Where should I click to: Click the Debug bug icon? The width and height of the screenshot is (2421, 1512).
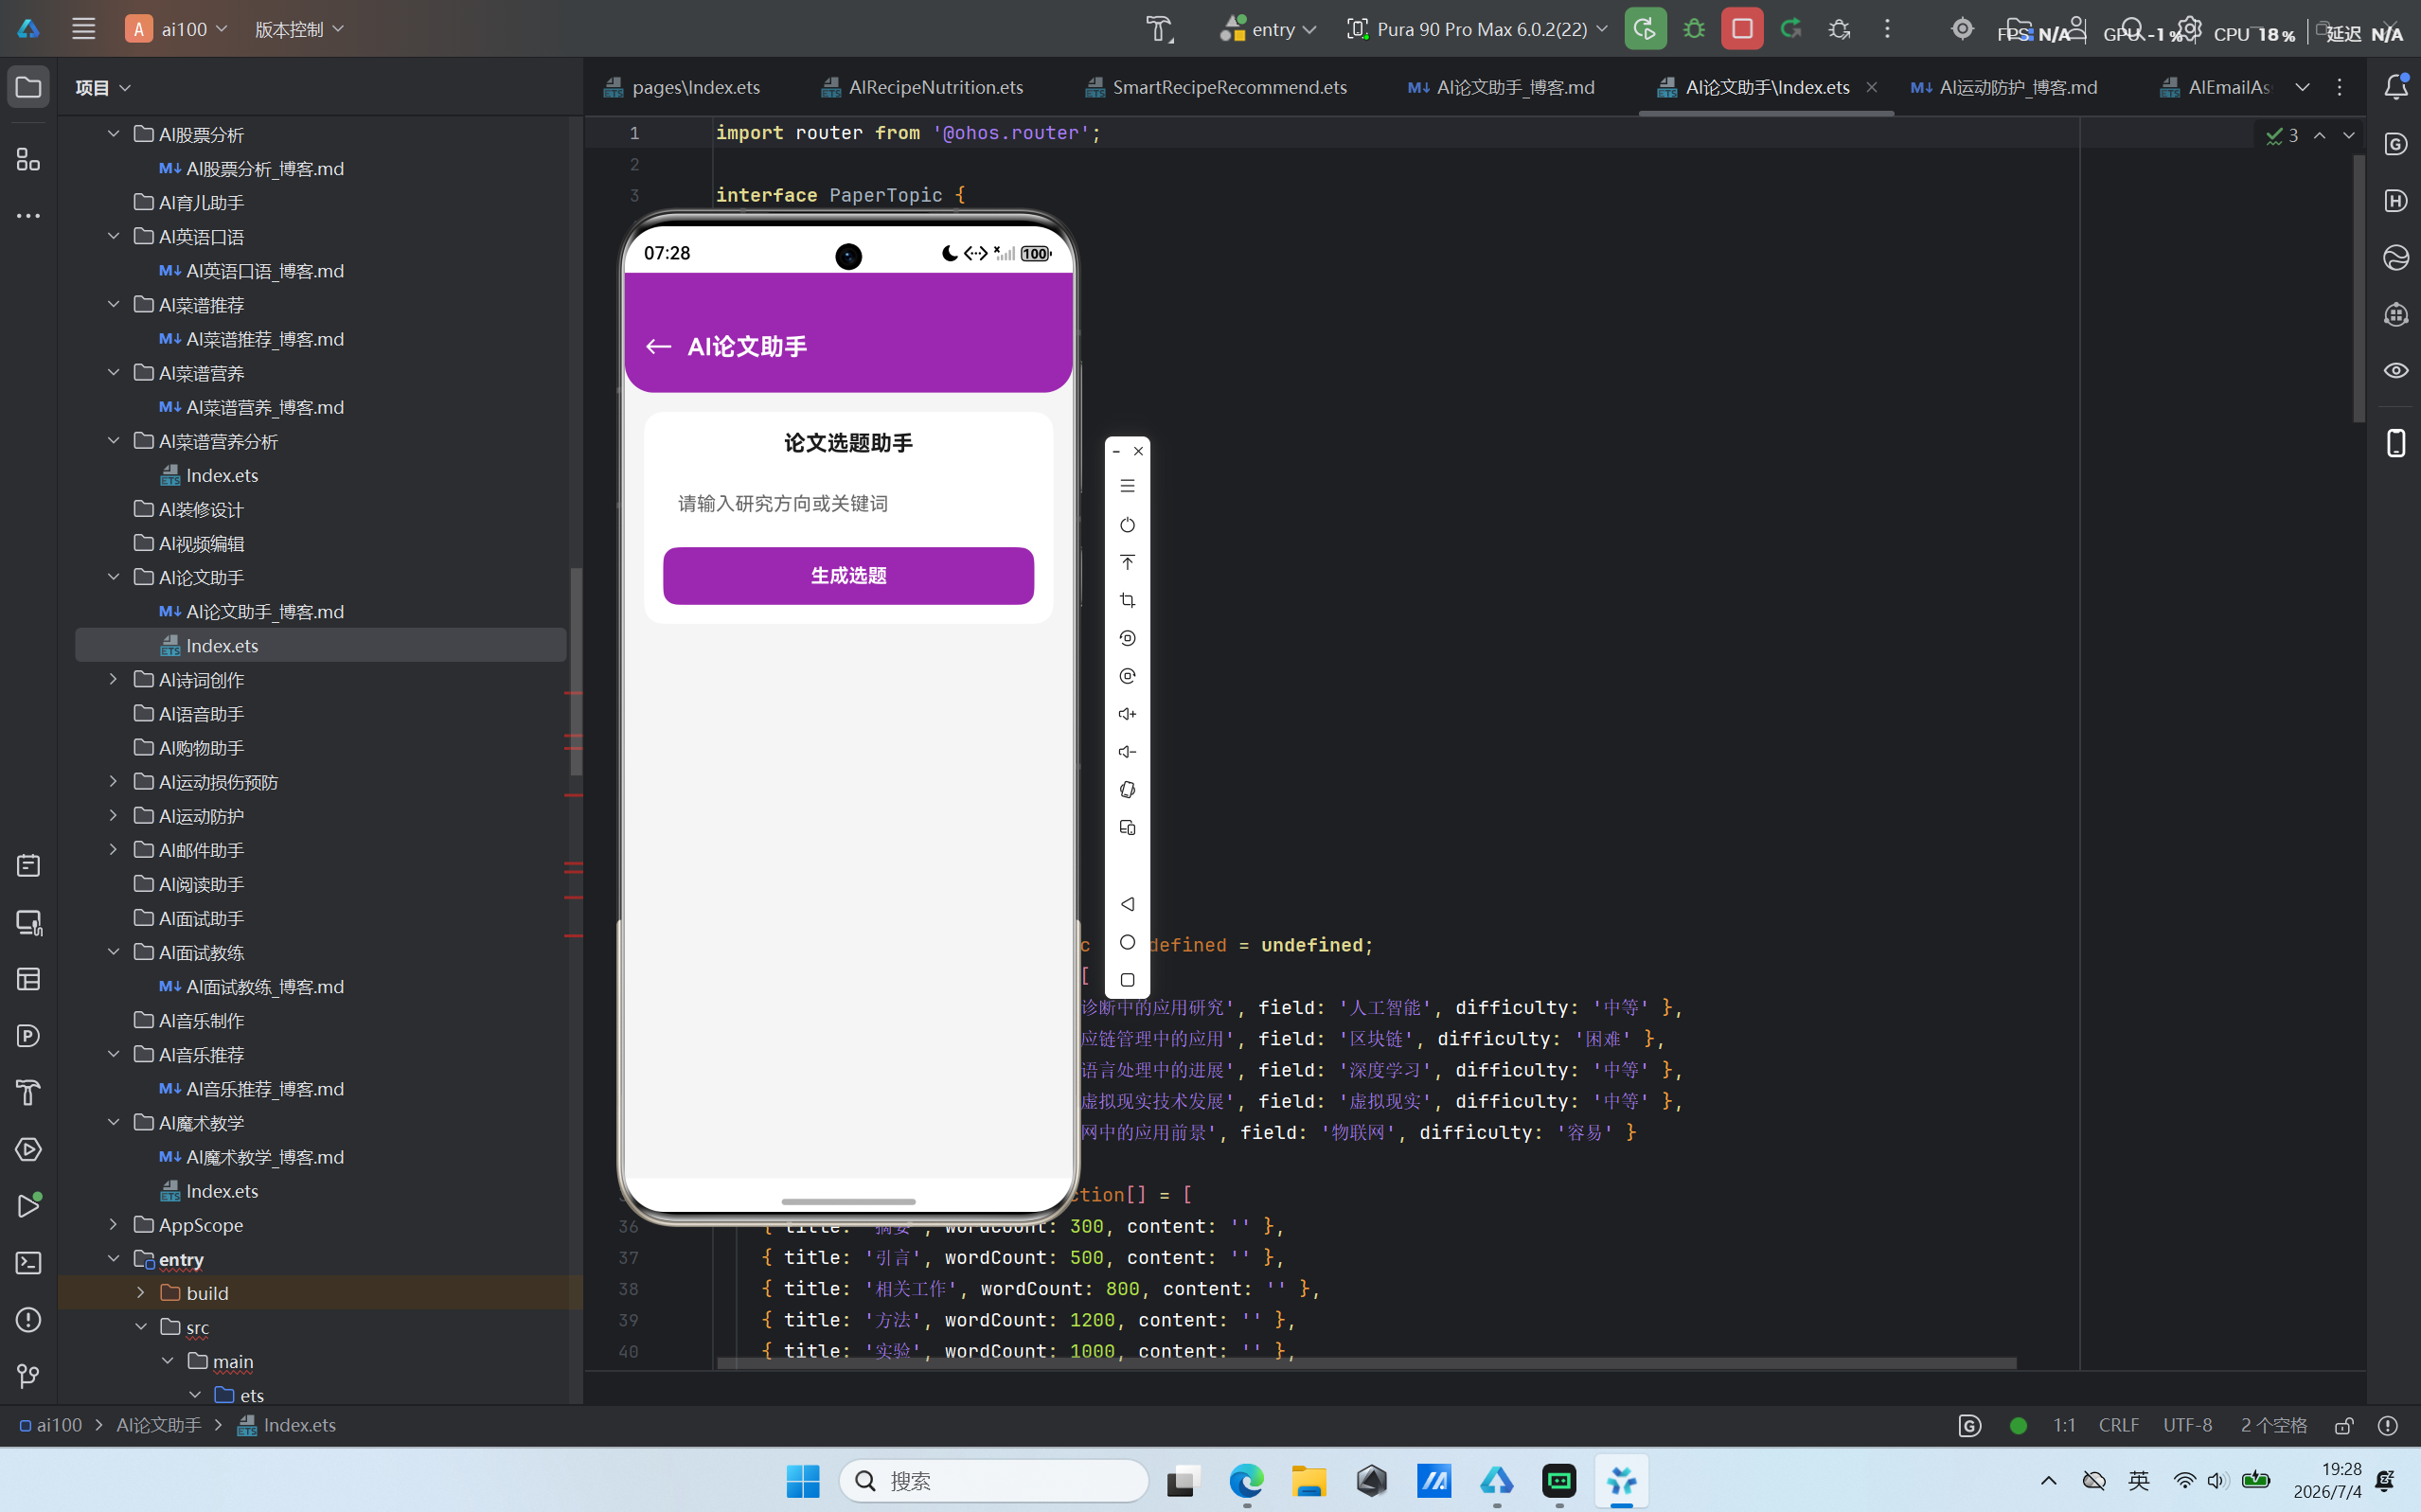(1694, 29)
